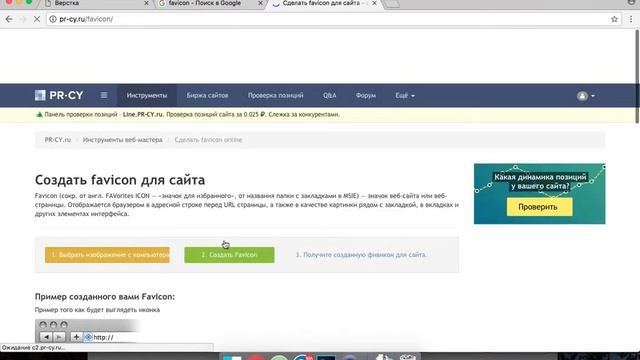Open Биржа сайтов in the navigation bar
640x360 pixels.
207,96
